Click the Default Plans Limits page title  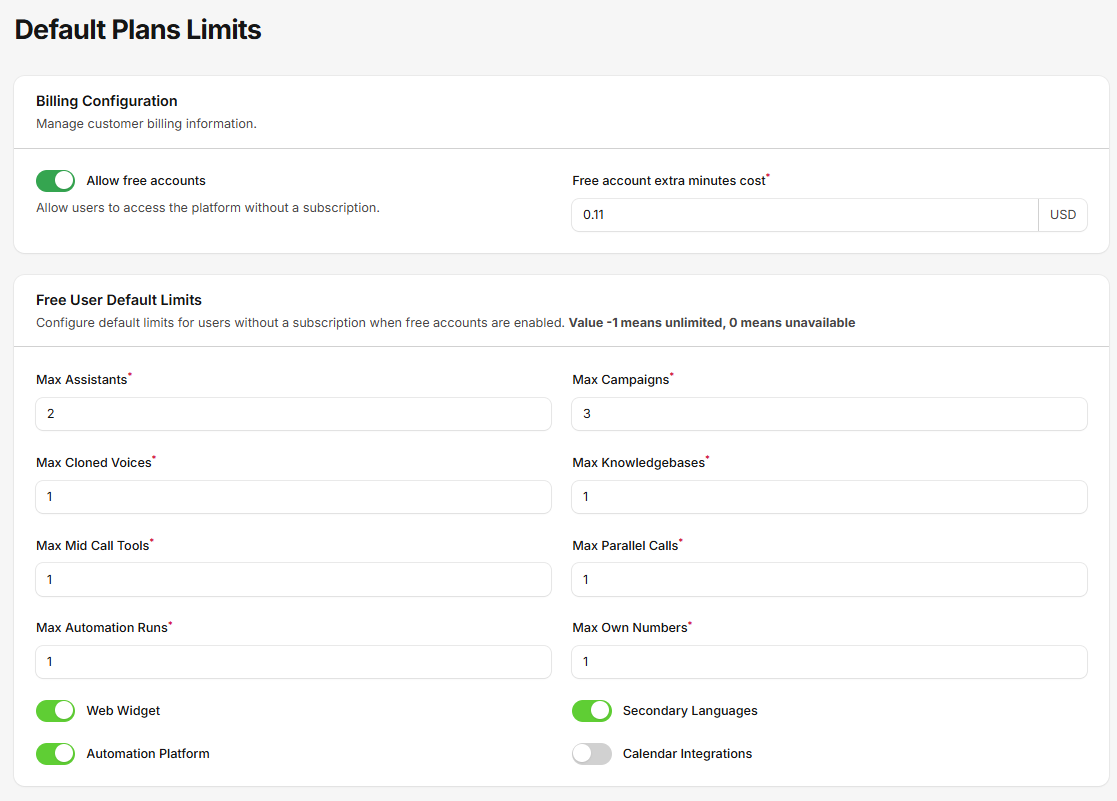click(137, 29)
